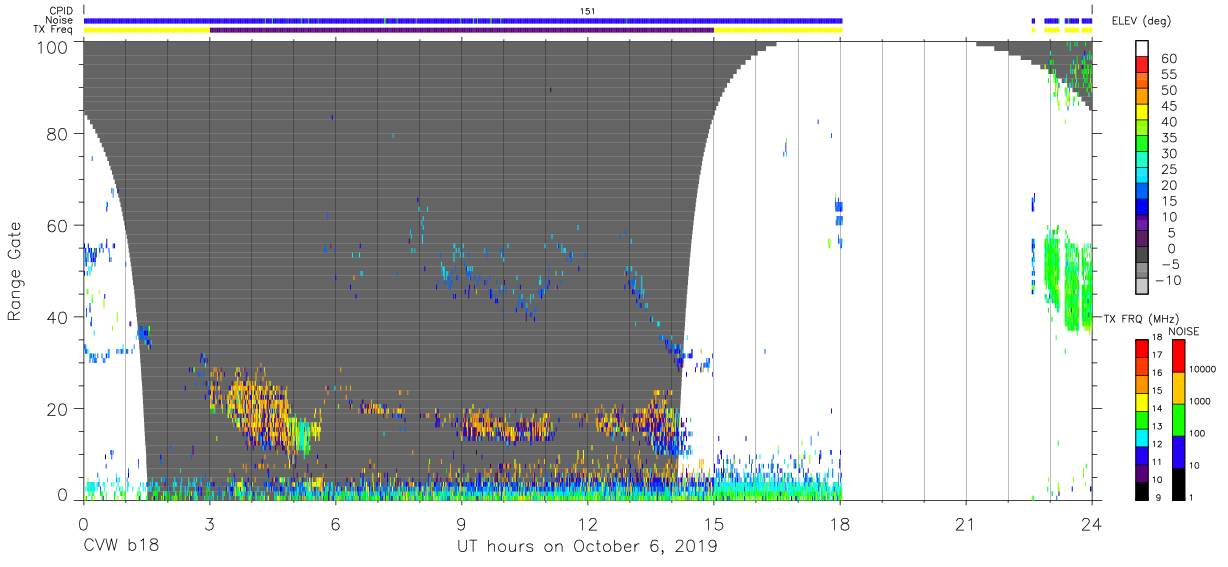Screen dimensions: 1228x567
Task: Click the CVW b18 radar label
Action: click(119, 547)
